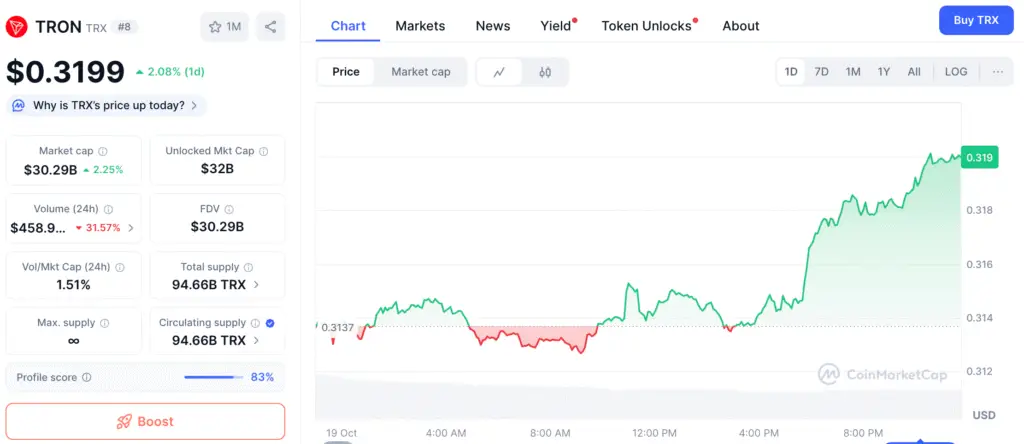Viewport: 1024px width, 444px height.
Task: Click the Market cap info icon
Action: (104, 151)
